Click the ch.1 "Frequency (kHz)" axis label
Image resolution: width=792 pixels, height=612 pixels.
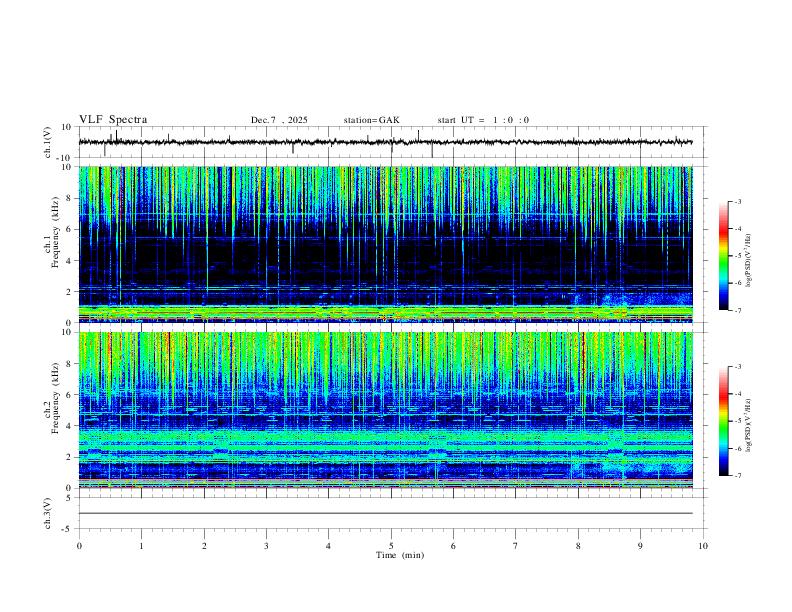click(x=56, y=232)
